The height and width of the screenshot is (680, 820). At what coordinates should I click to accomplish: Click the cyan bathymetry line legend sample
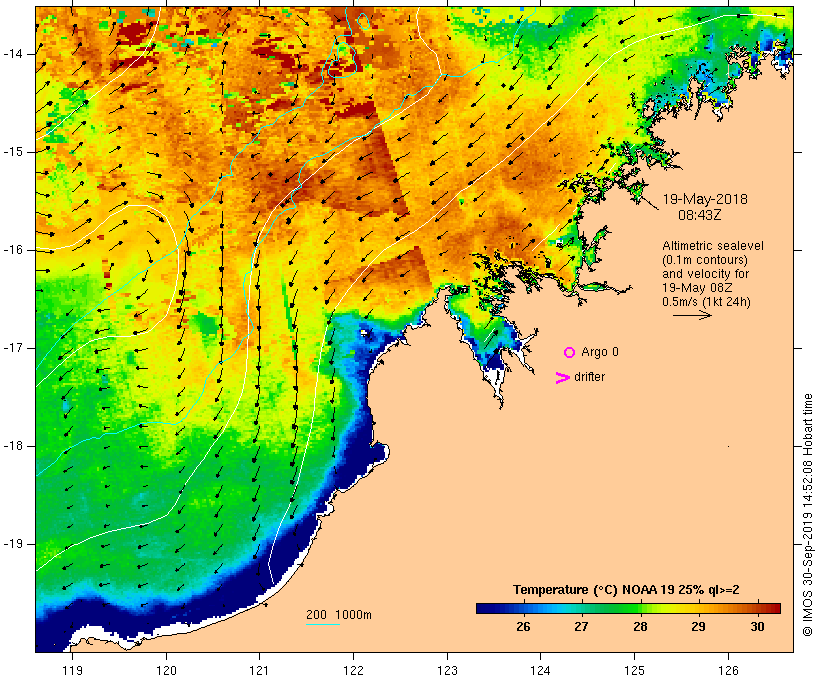point(323,624)
